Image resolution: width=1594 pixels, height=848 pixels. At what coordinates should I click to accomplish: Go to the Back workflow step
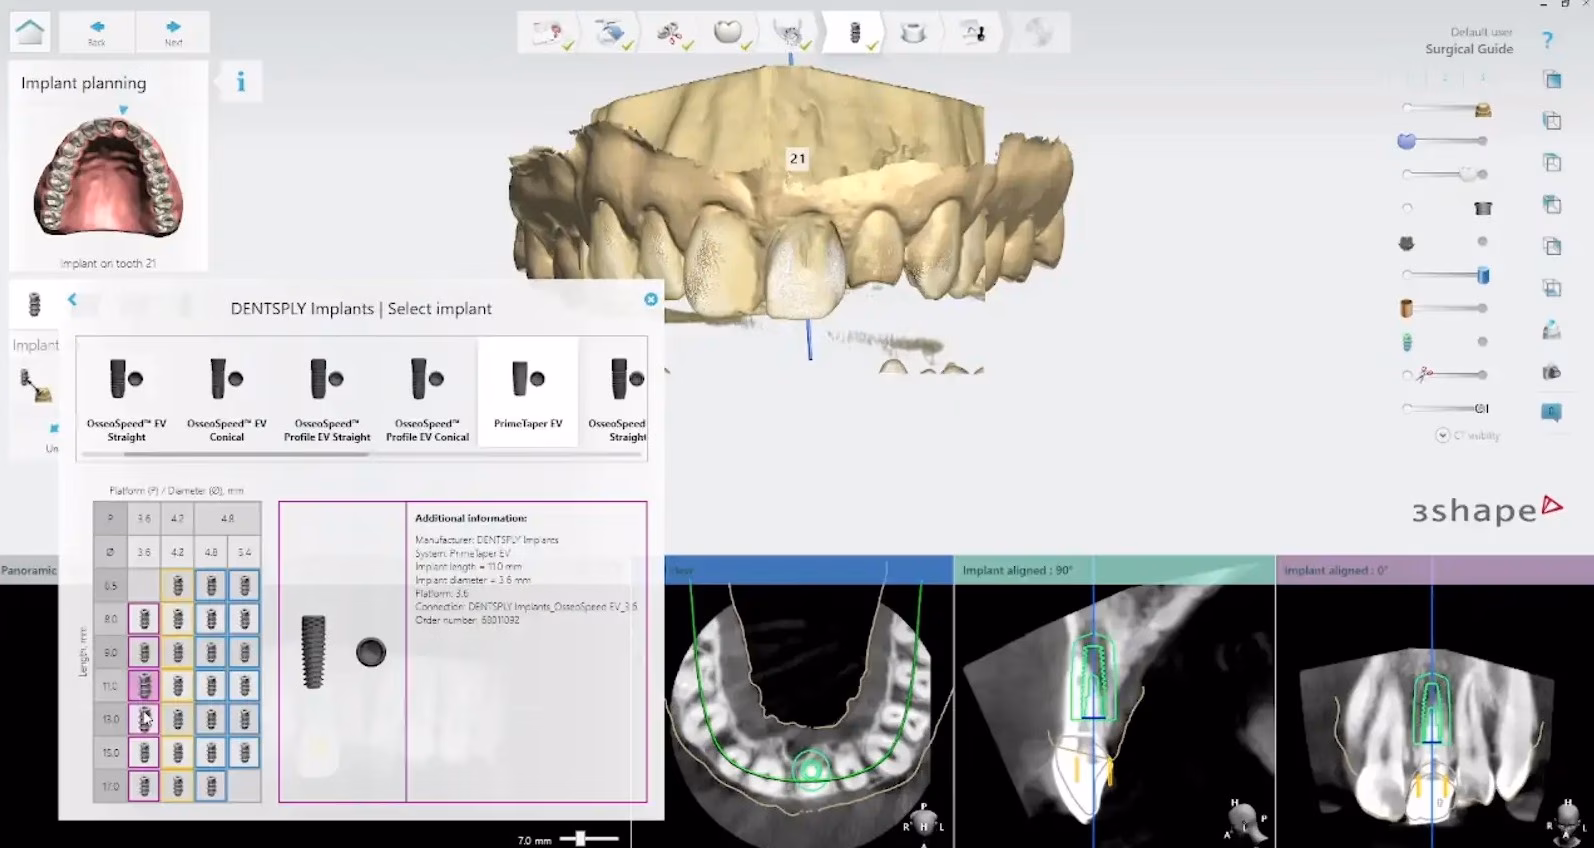(97, 32)
